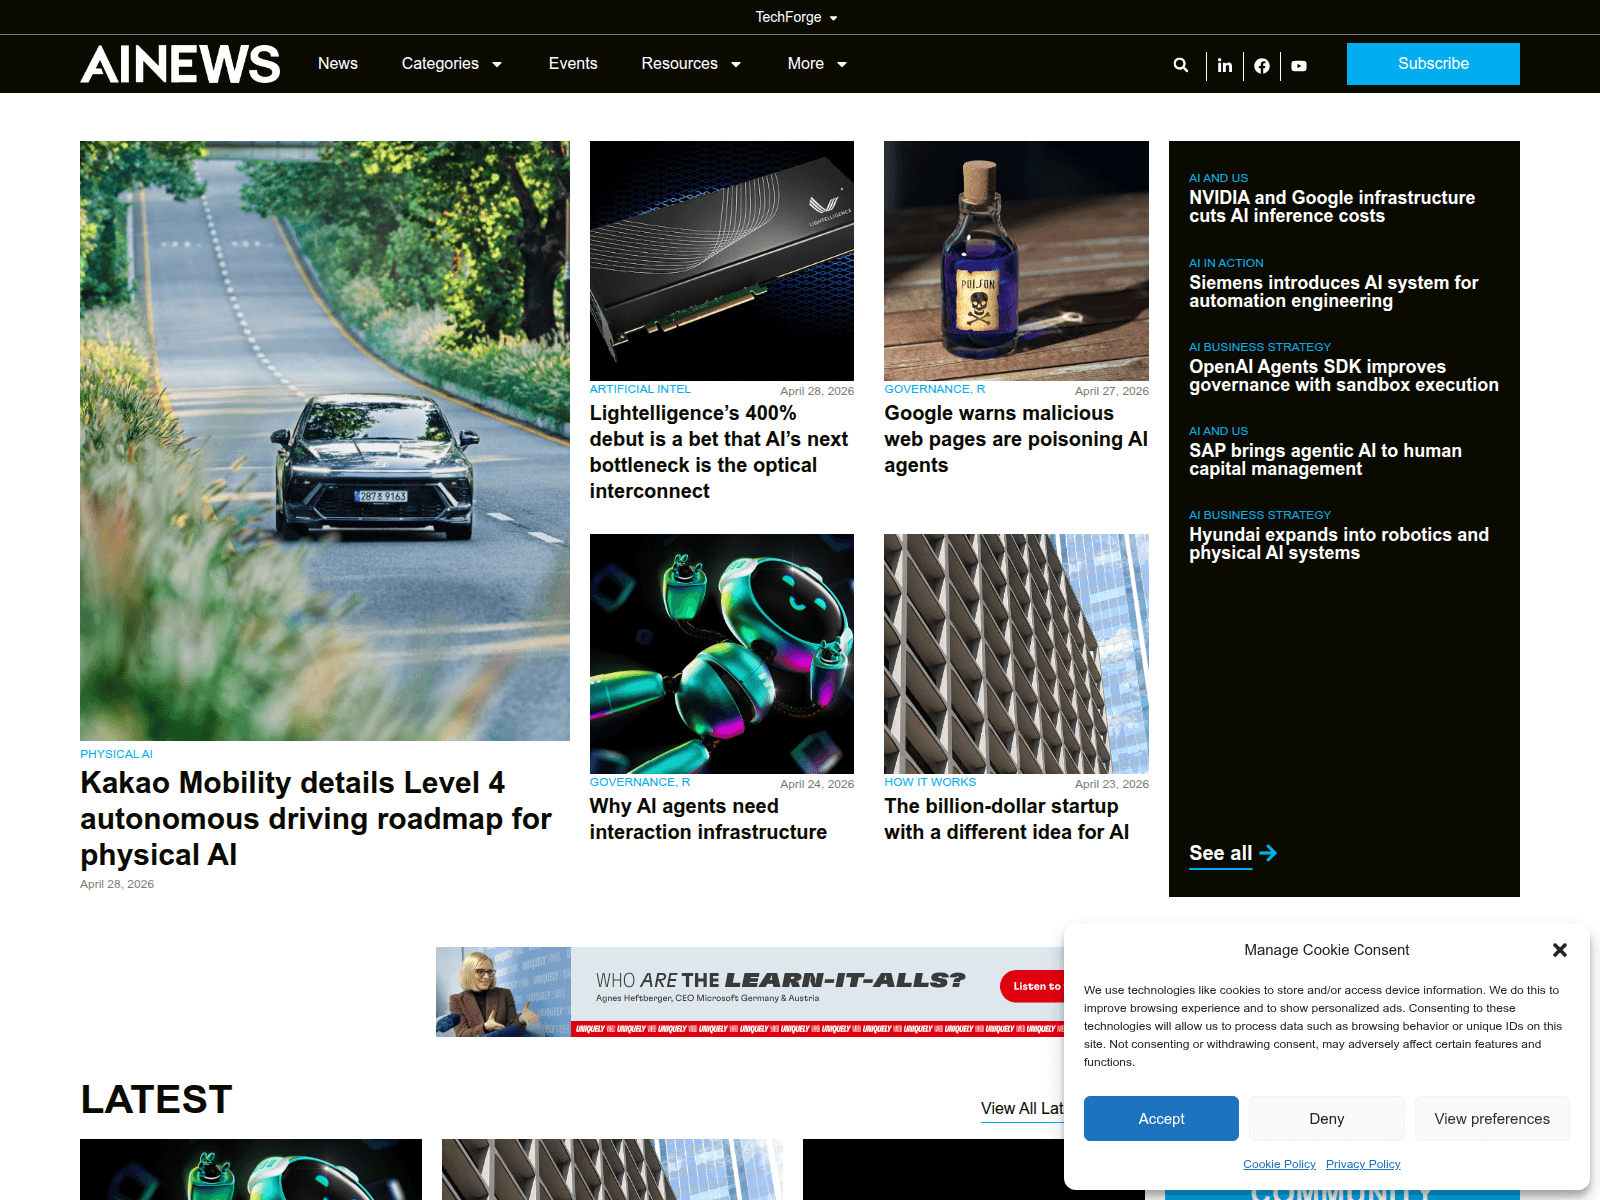The width and height of the screenshot is (1600, 1200).
Task: Open the News menu item
Action: point(338,64)
